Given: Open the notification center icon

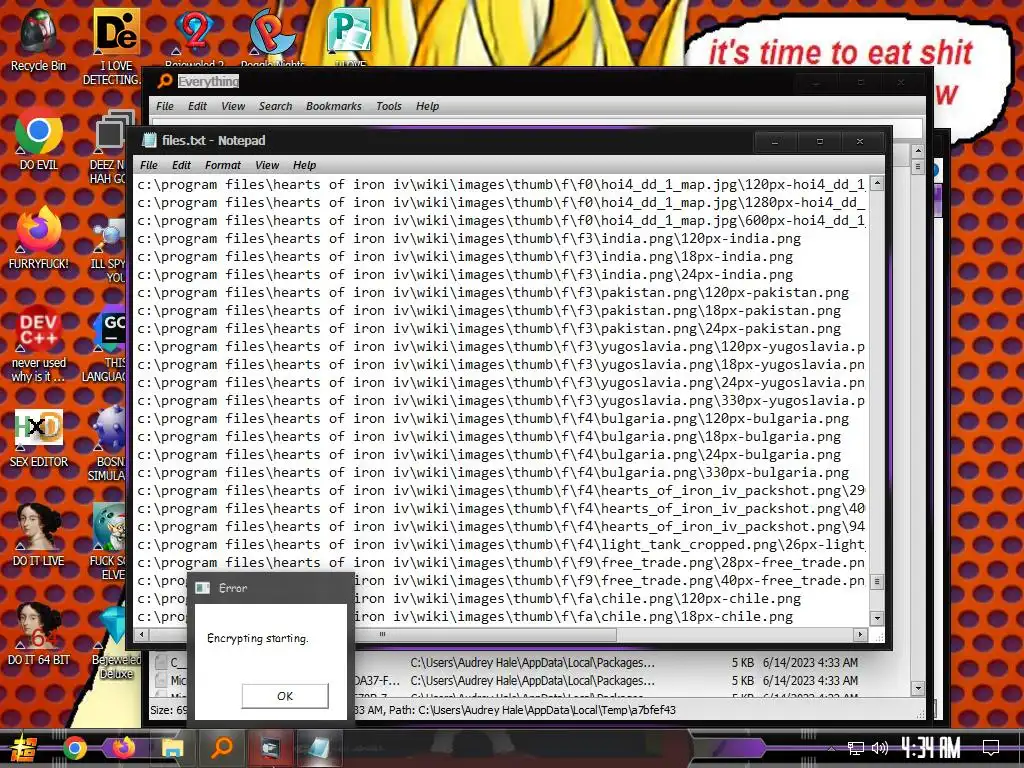Looking at the screenshot, I should 991,748.
